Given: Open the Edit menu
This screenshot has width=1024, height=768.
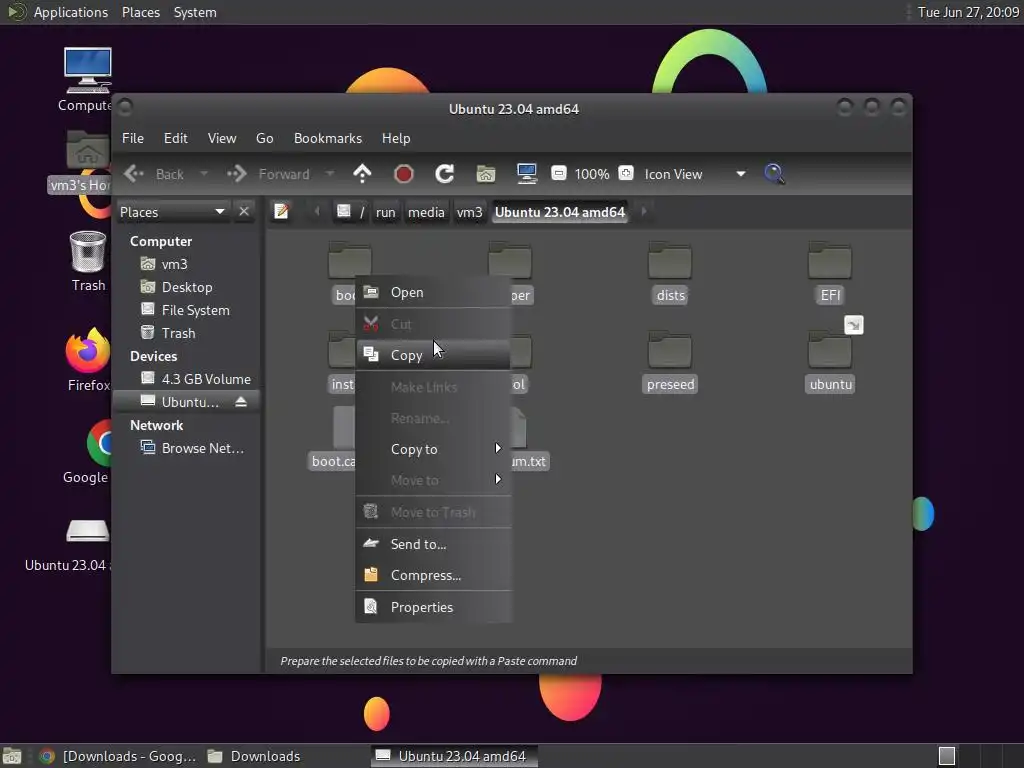Looking at the screenshot, I should 176,138.
